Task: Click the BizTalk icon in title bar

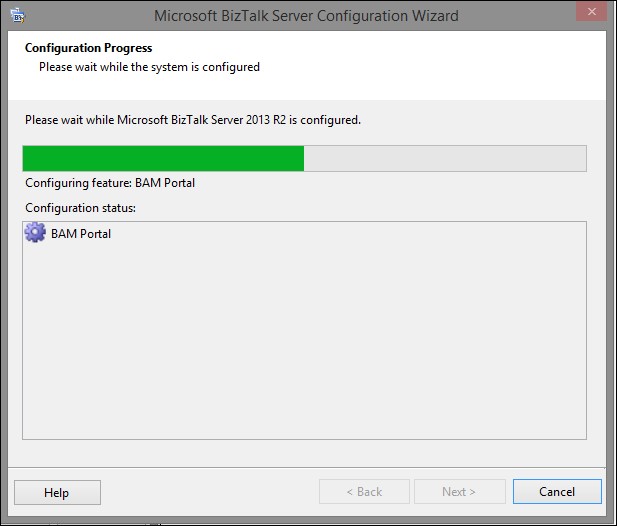Action: (18, 16)
